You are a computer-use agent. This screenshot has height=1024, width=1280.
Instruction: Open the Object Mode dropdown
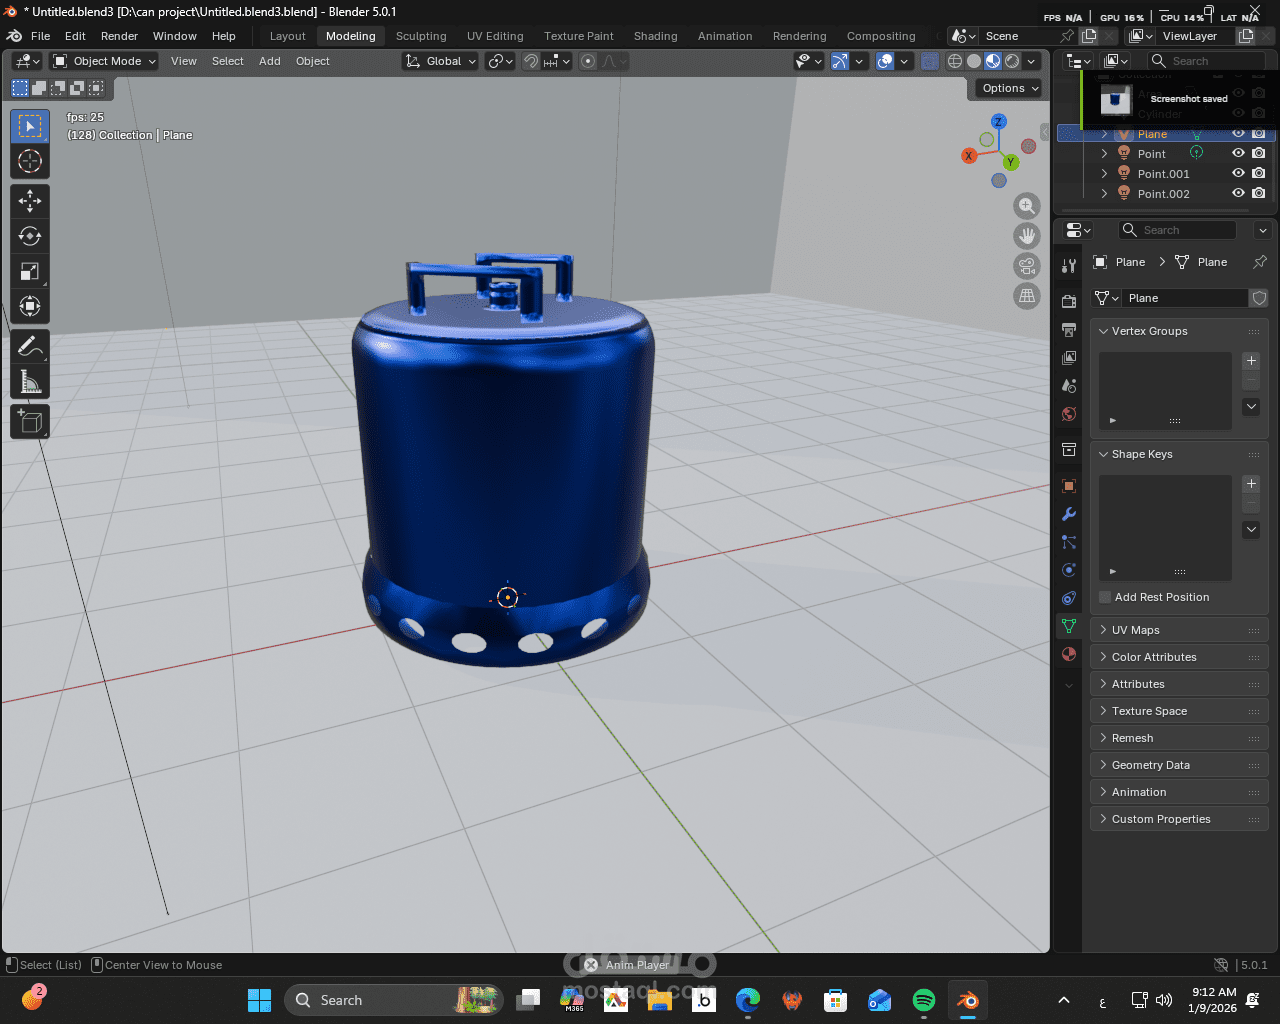(105, 61)
